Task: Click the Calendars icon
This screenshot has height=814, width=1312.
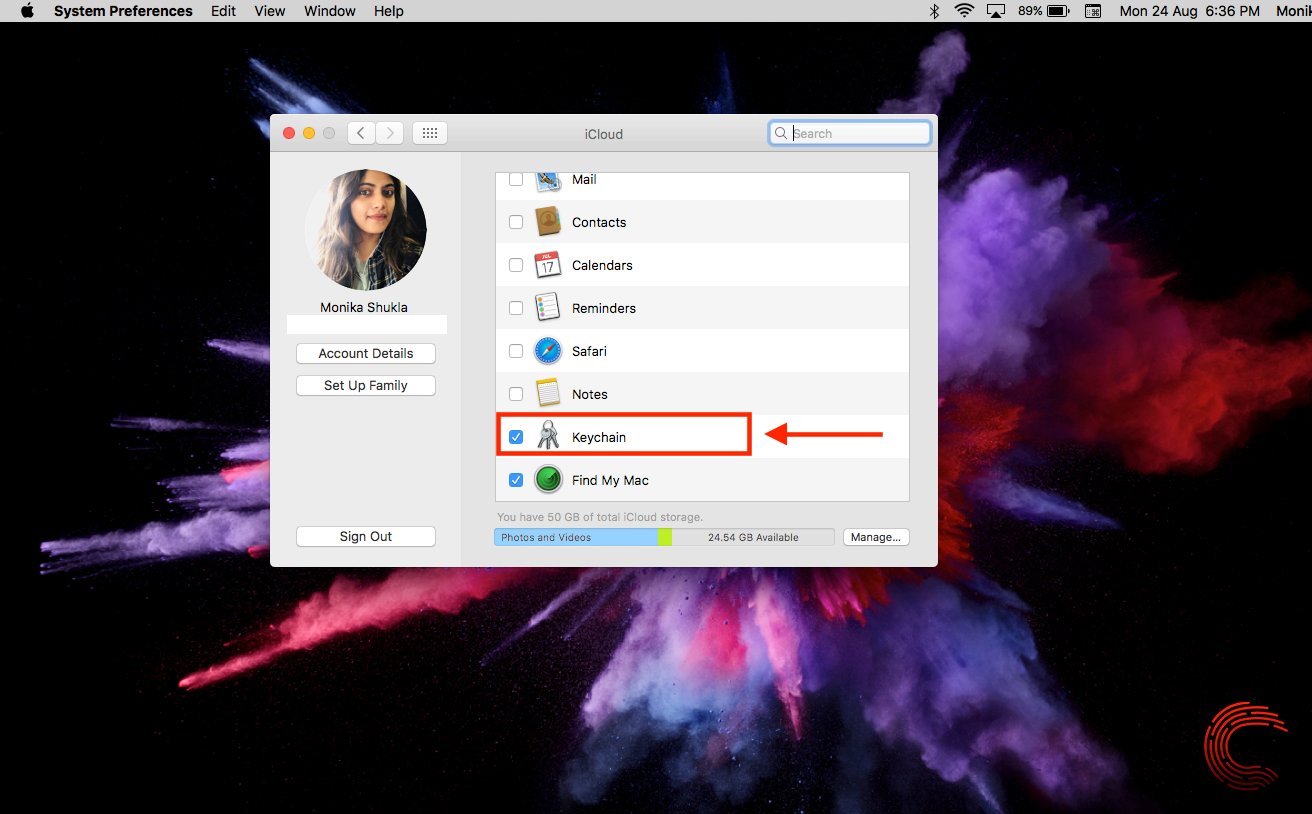Action: (x=547, y=265)
